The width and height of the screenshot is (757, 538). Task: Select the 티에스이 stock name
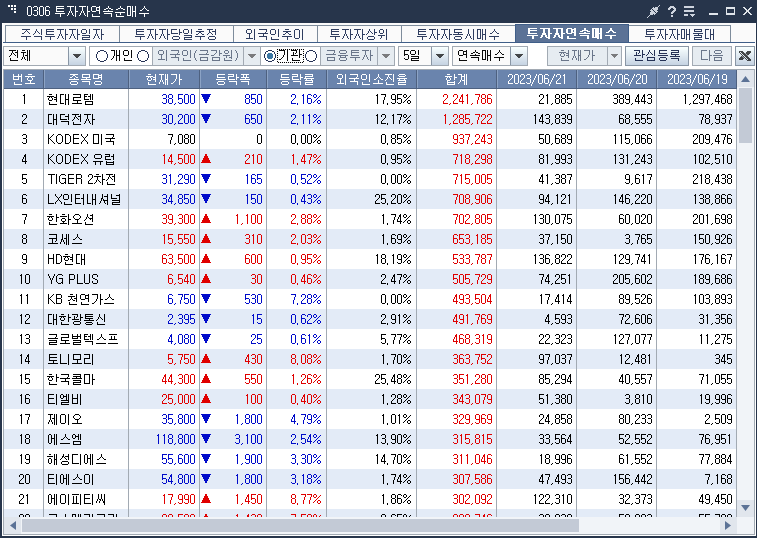[x=70, y=479]
